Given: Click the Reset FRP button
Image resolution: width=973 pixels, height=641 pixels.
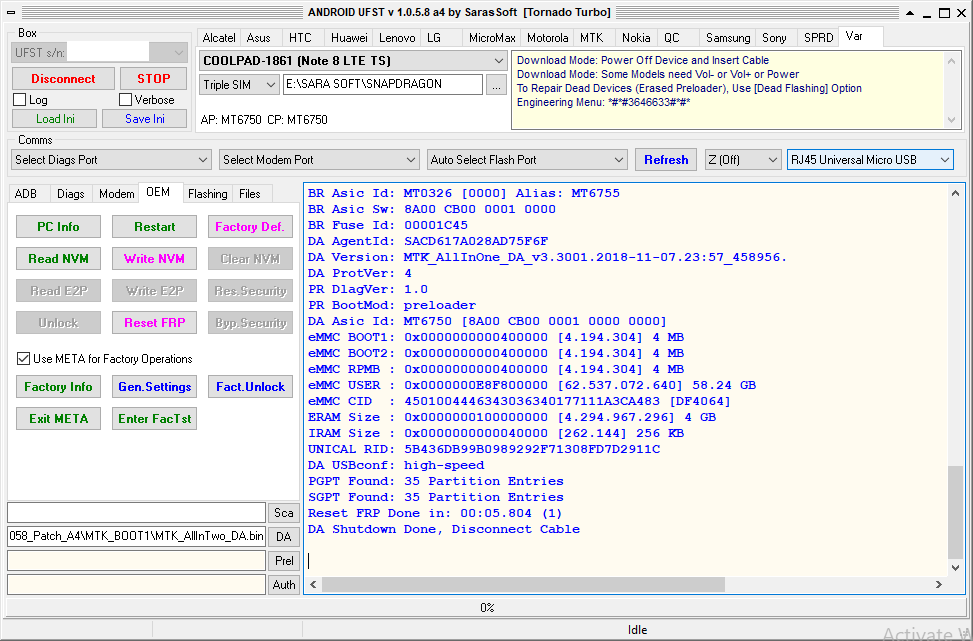Looking at the screenshot, I should pos(155,323).
